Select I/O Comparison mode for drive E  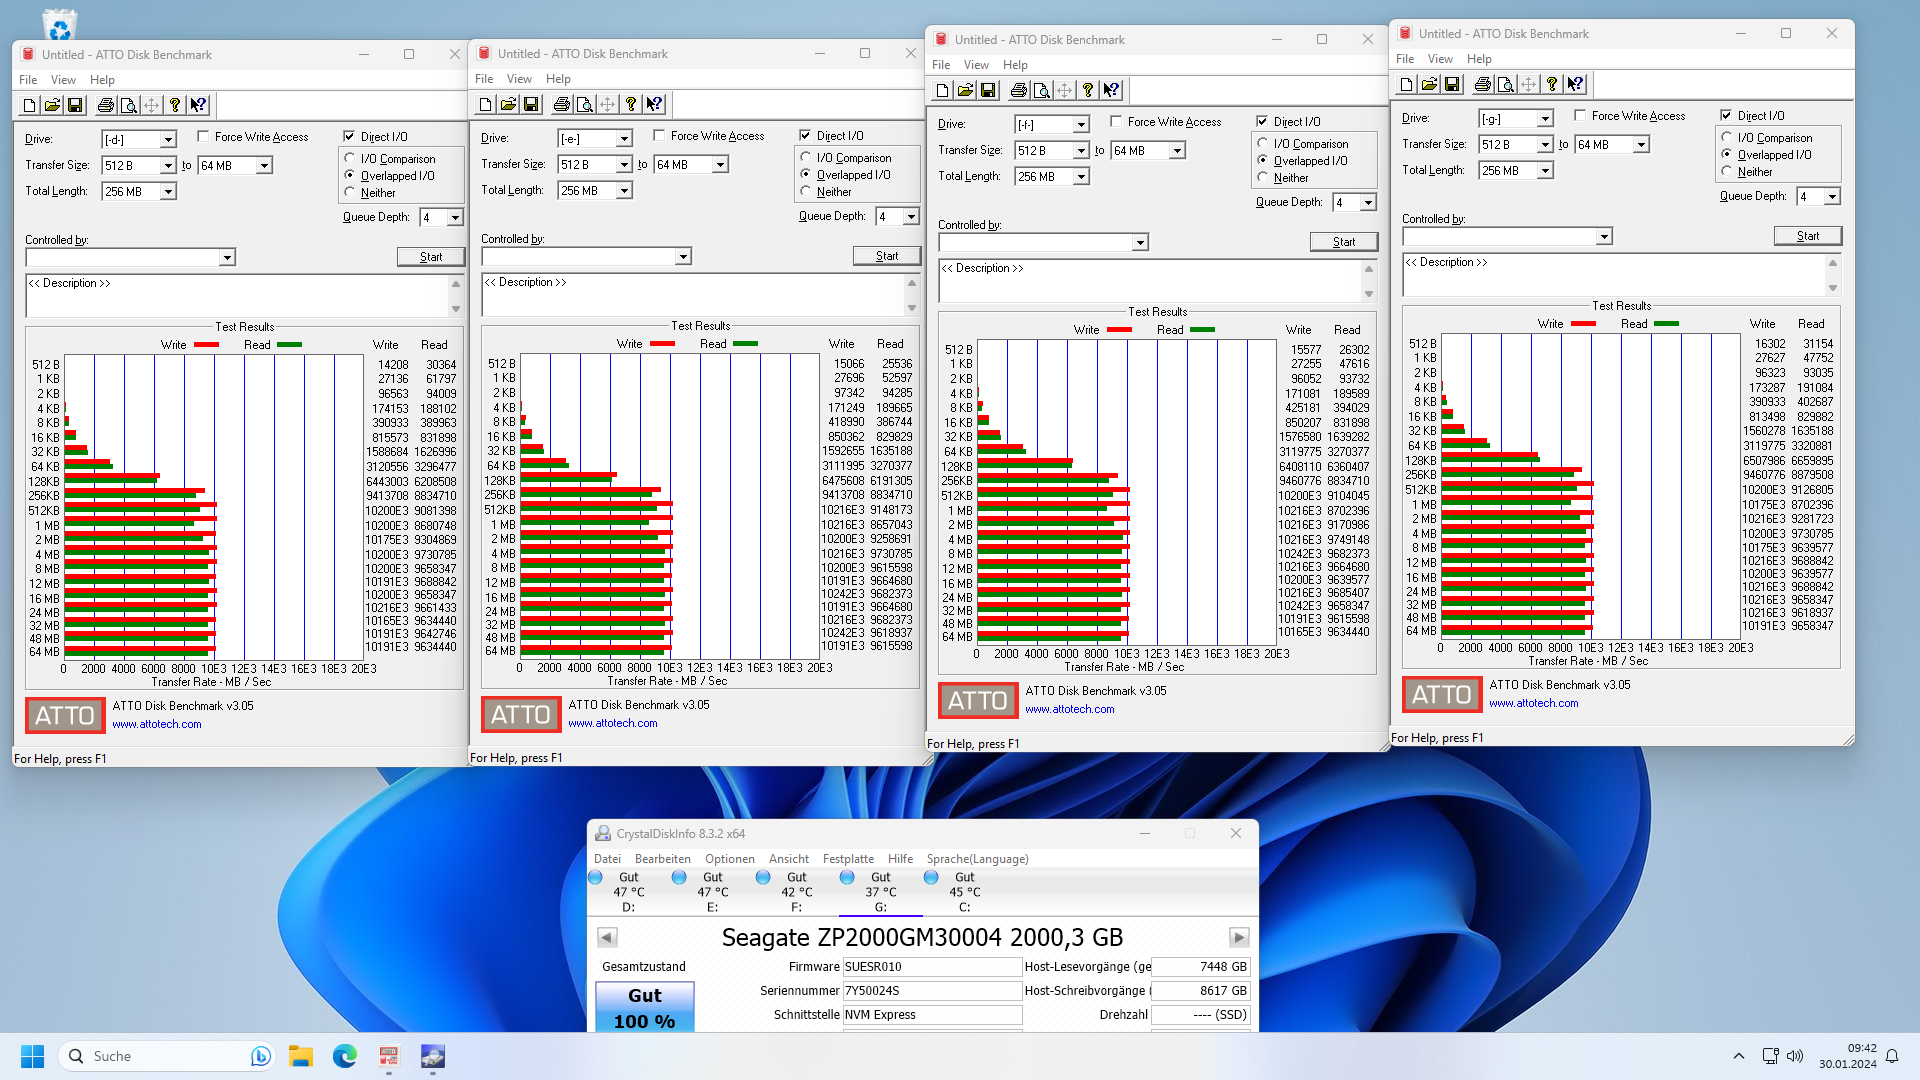[x=807, y=157]
